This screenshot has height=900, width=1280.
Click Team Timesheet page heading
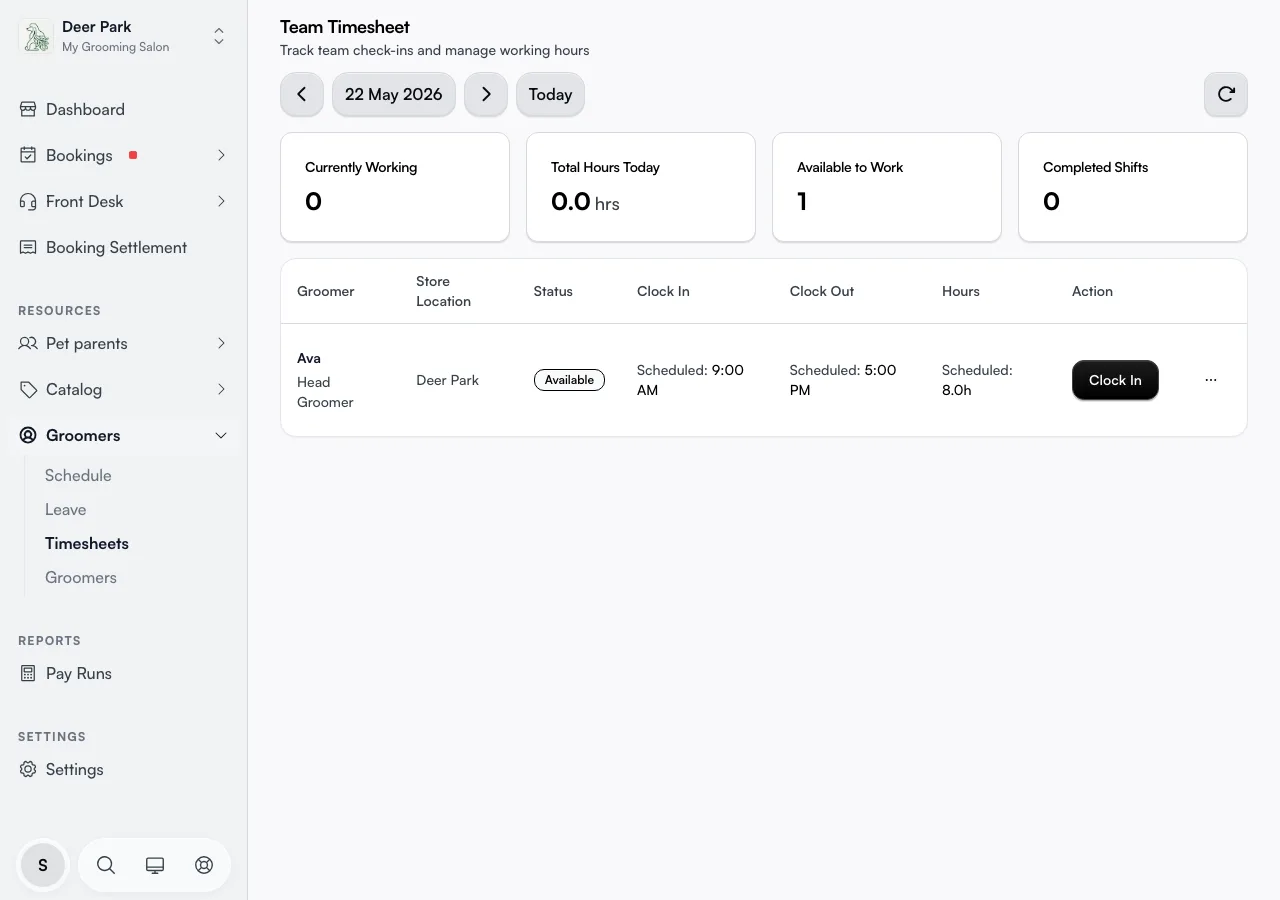pyautogui.click(x=345, y=27)
